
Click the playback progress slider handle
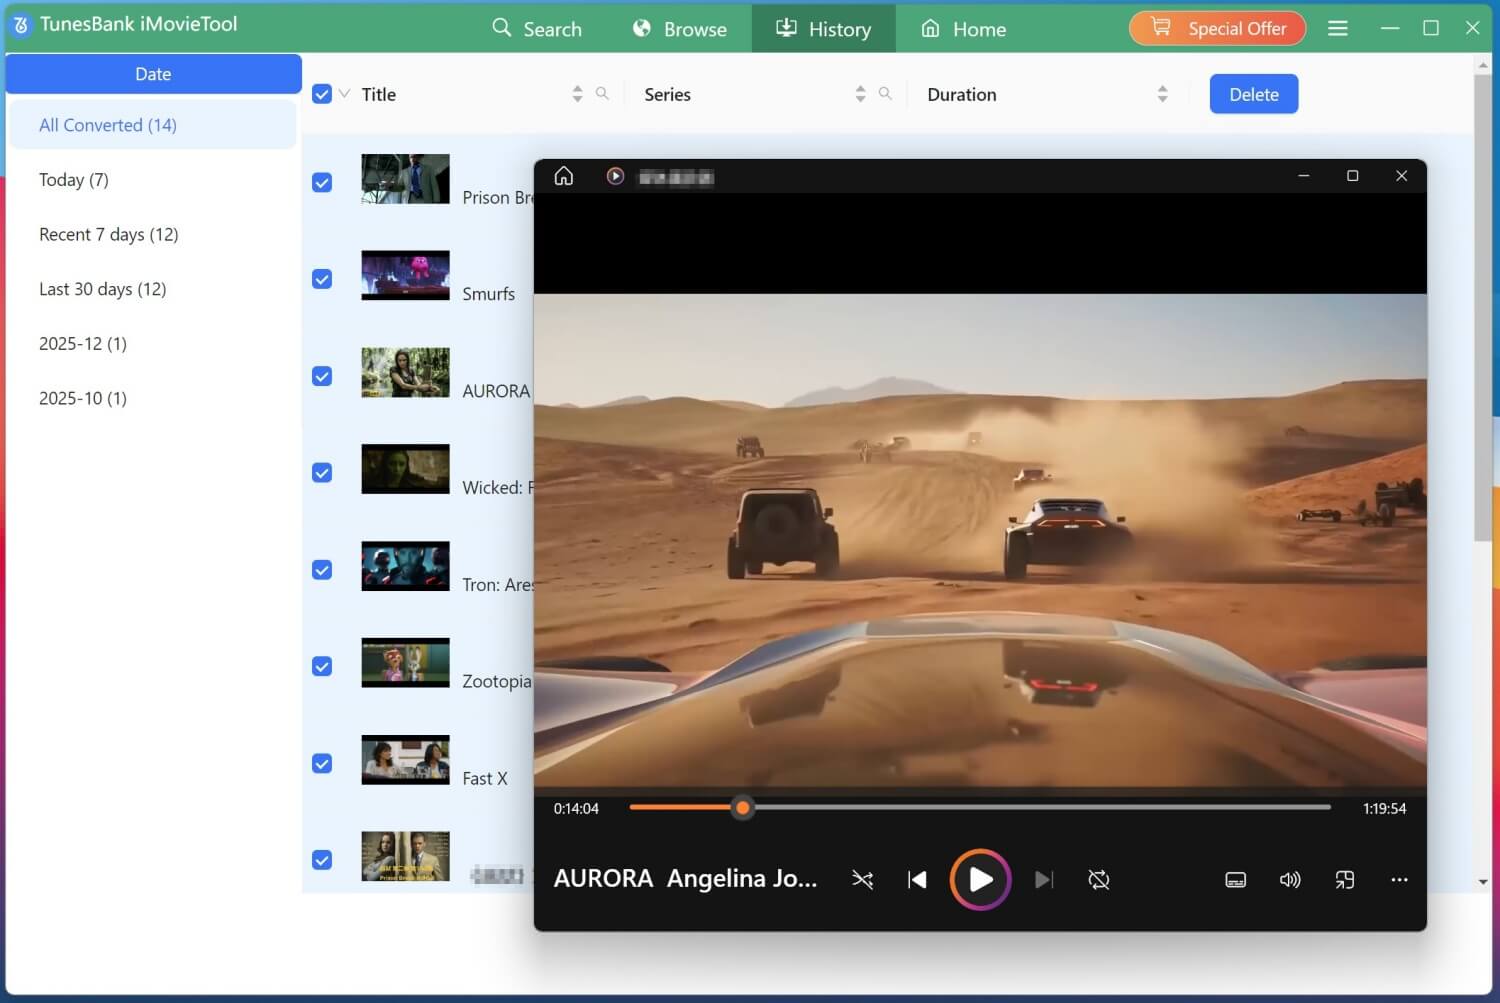click(x=742, y=807)
